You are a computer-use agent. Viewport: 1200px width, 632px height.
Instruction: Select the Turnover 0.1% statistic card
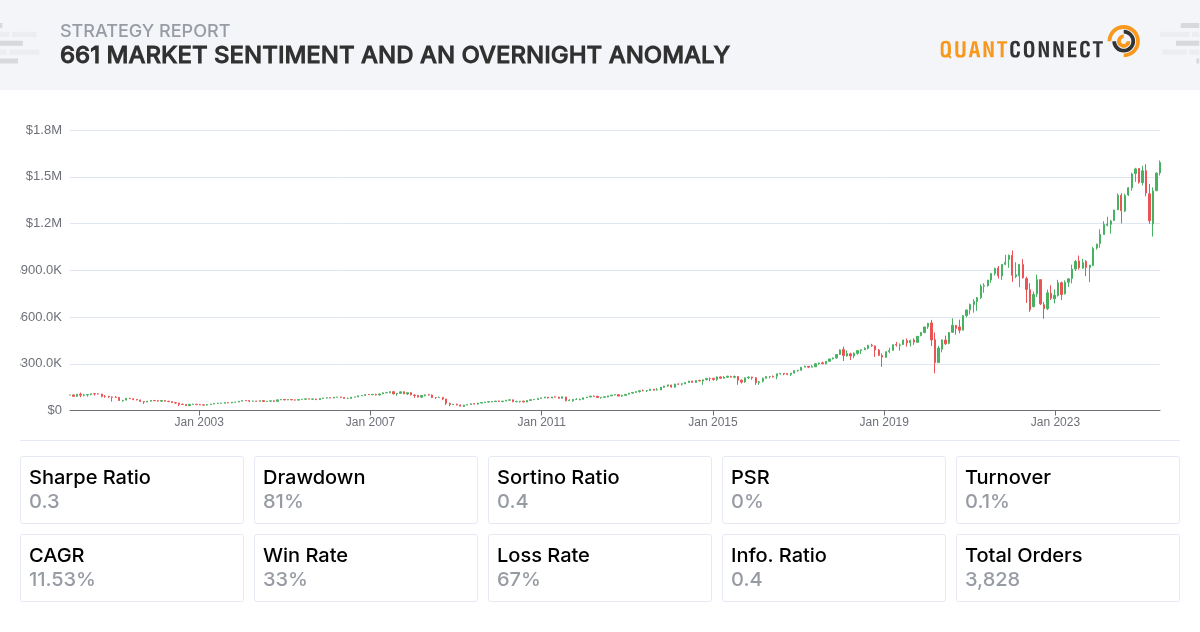point(1068,490)
